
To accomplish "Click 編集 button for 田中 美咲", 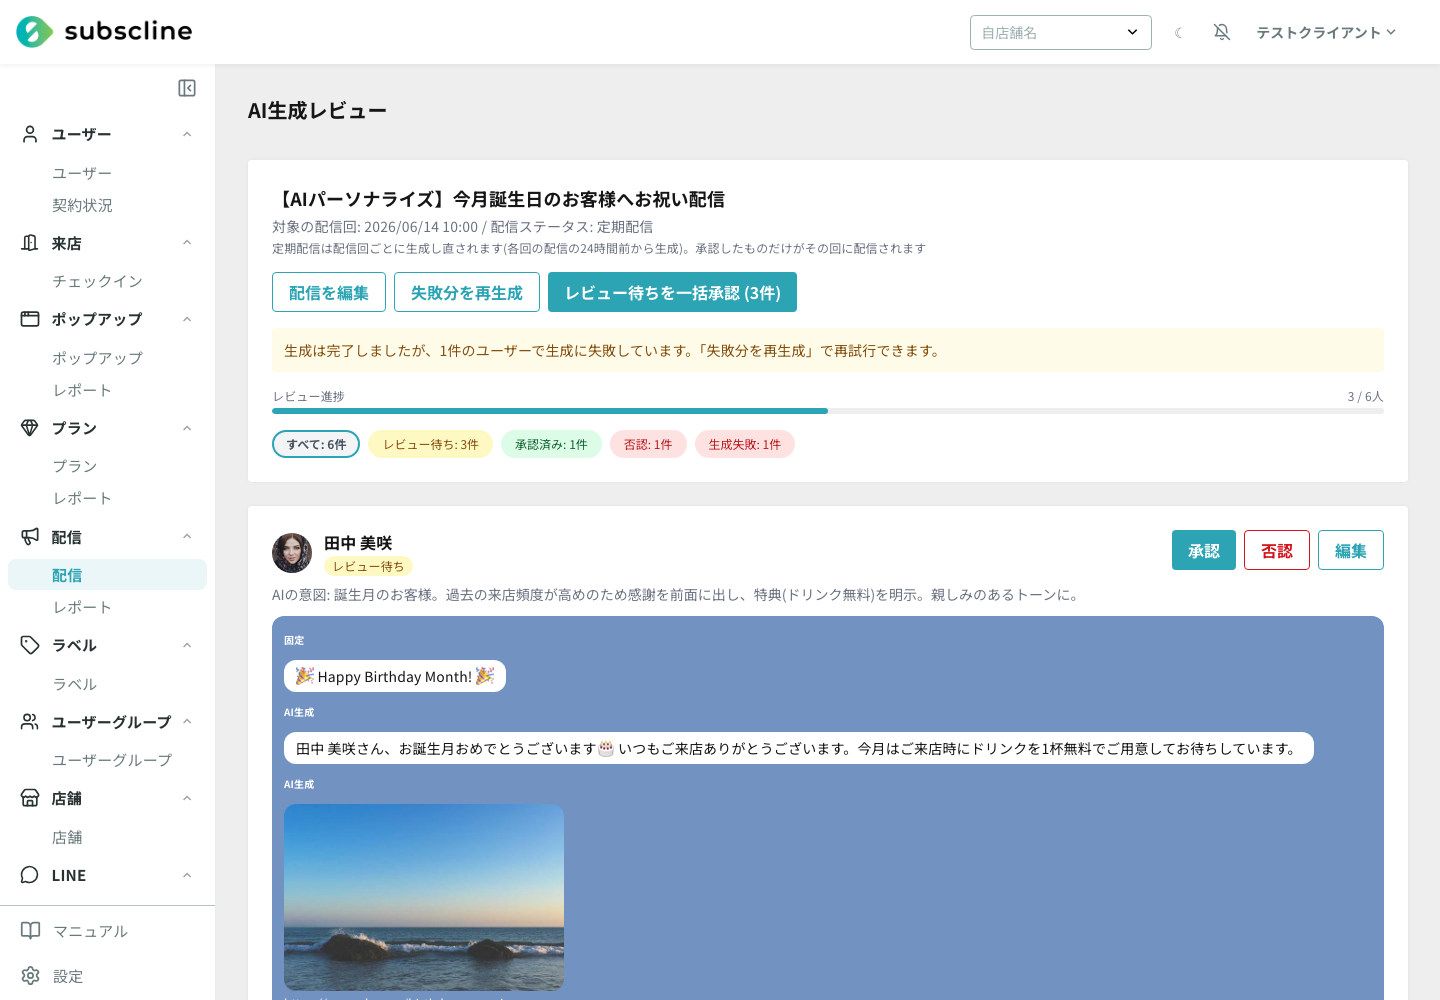I will (x=1351, y=550).
